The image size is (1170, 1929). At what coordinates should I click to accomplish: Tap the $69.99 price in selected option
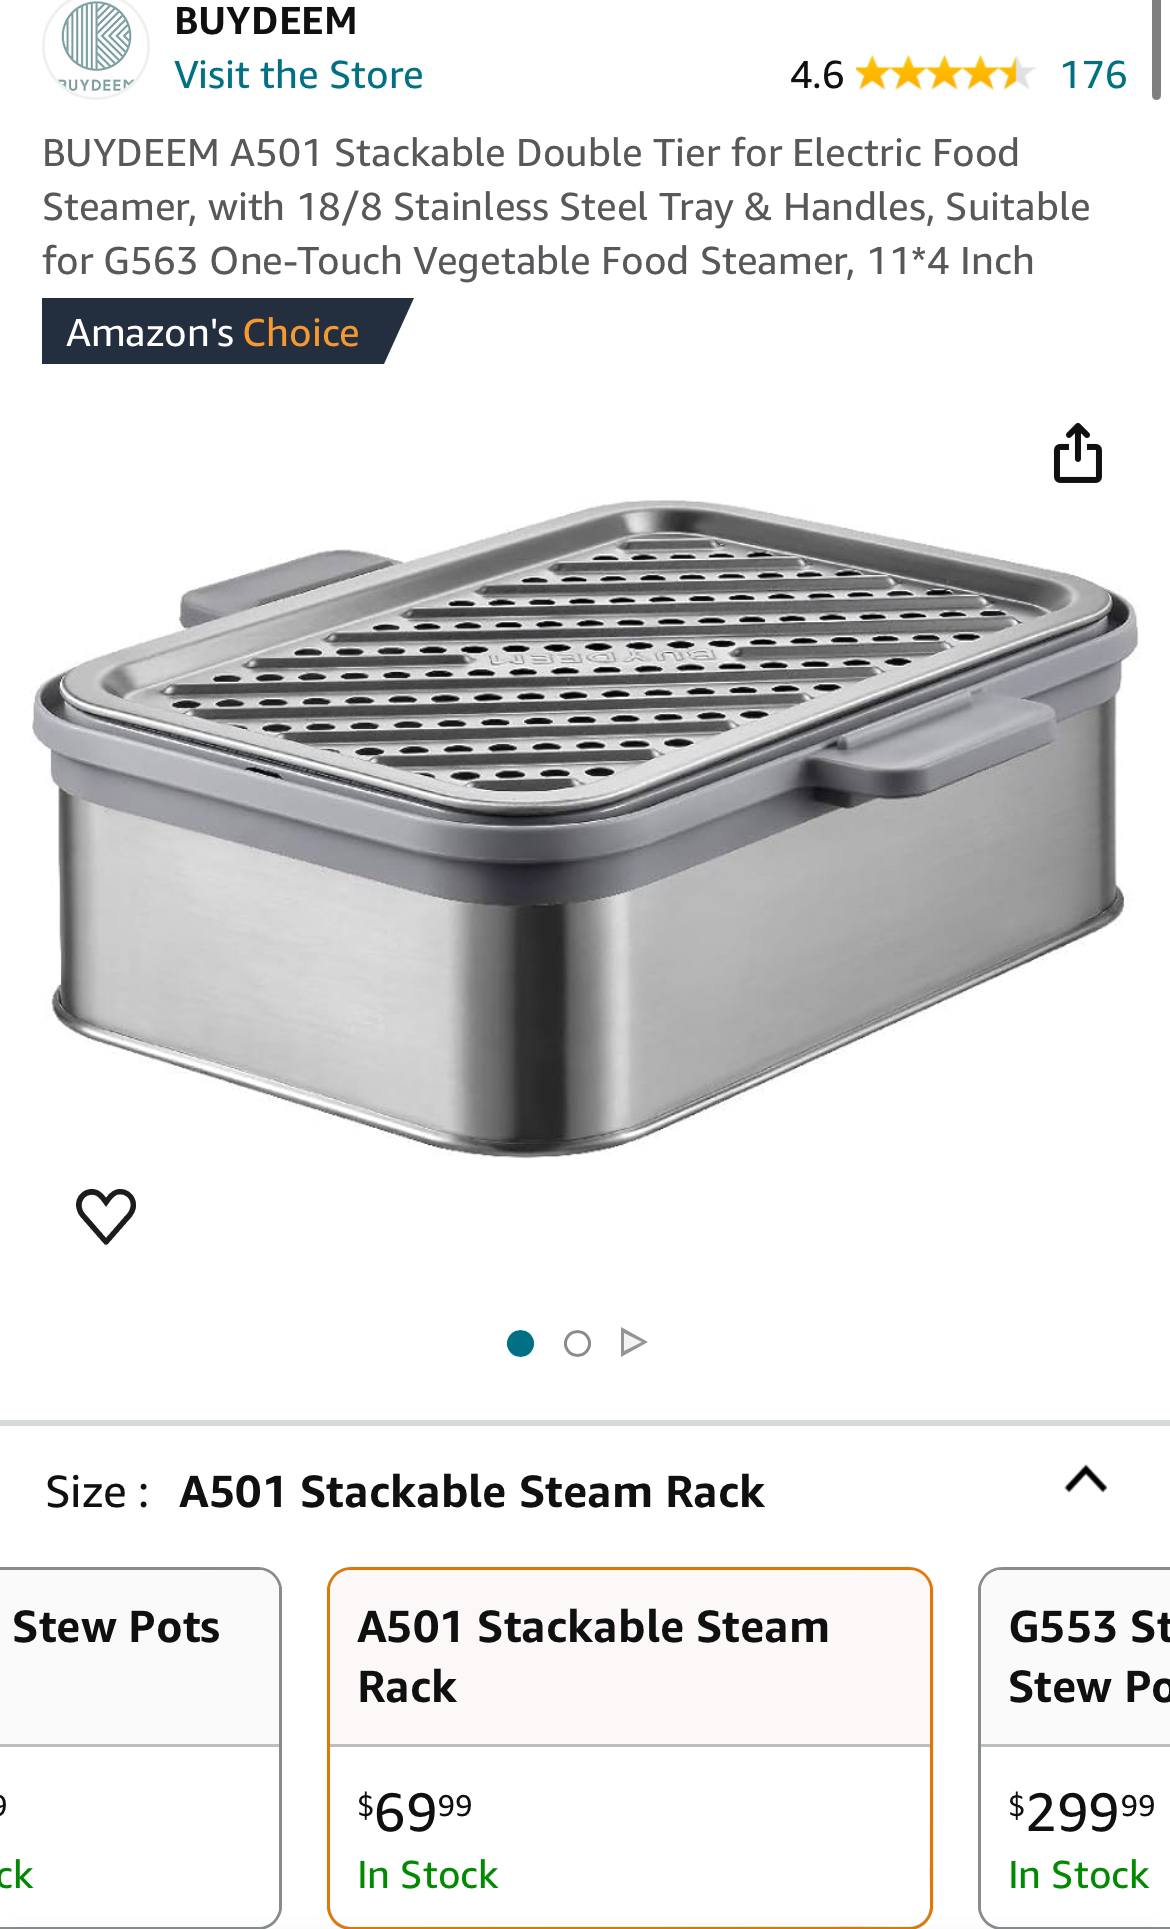(415, 1811)
